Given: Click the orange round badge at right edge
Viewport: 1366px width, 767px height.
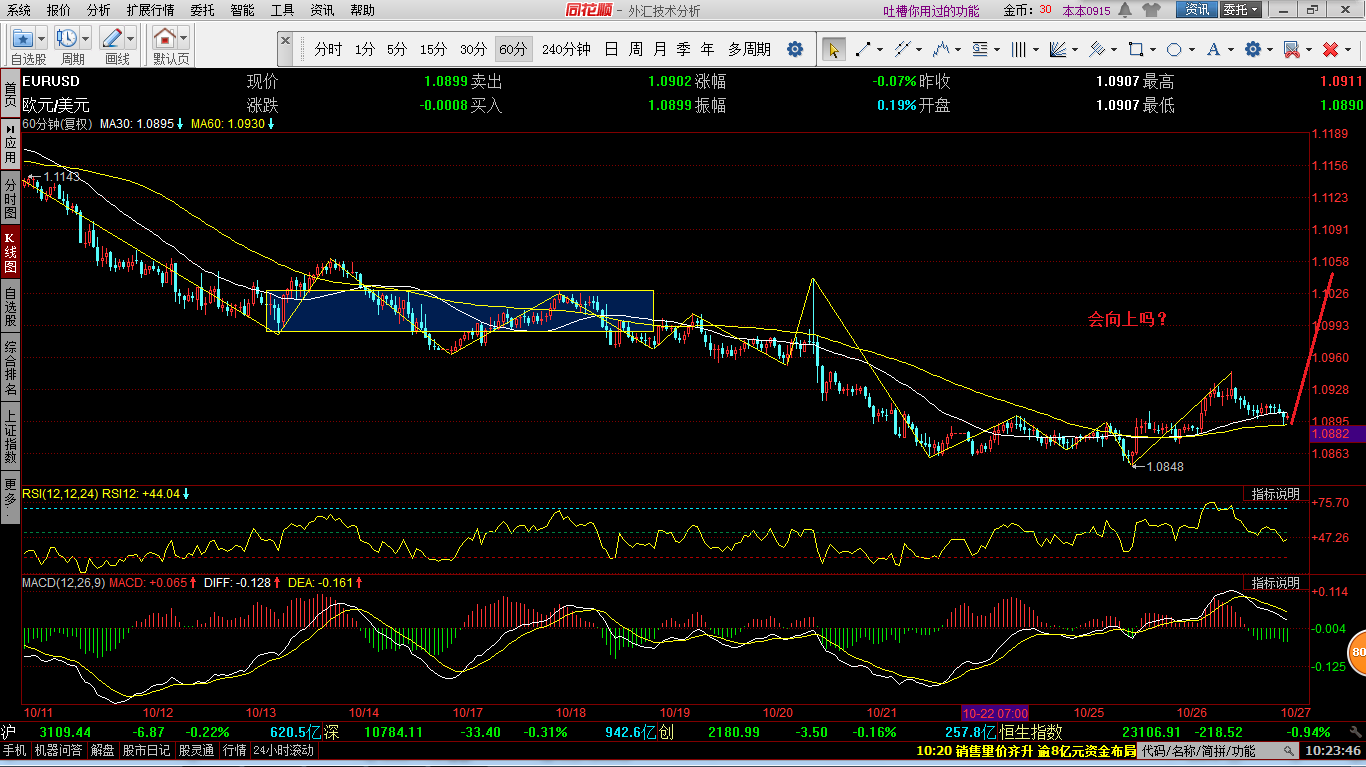Looking at the screenshot, I should [1356, 652].
